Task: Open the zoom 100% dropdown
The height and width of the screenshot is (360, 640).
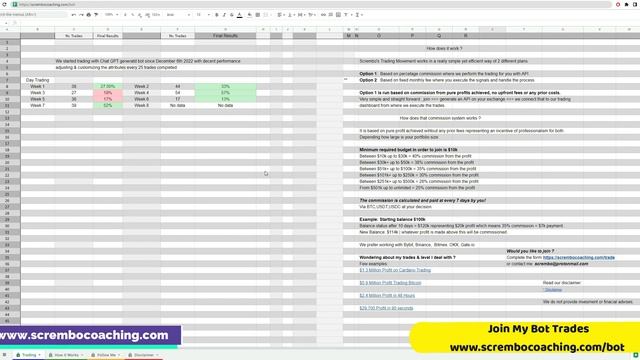Action: 111,15
